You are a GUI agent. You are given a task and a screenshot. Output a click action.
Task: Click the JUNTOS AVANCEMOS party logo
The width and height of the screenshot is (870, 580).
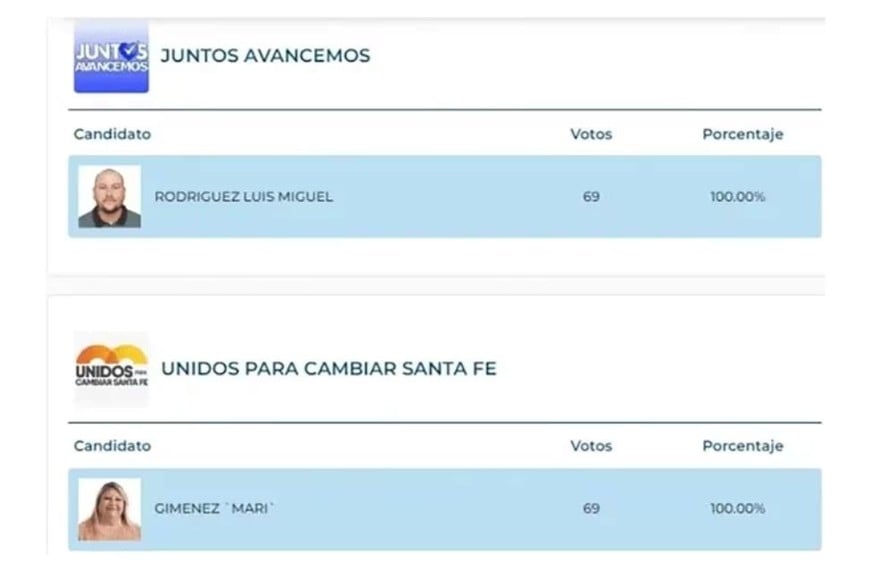point(110,57)
